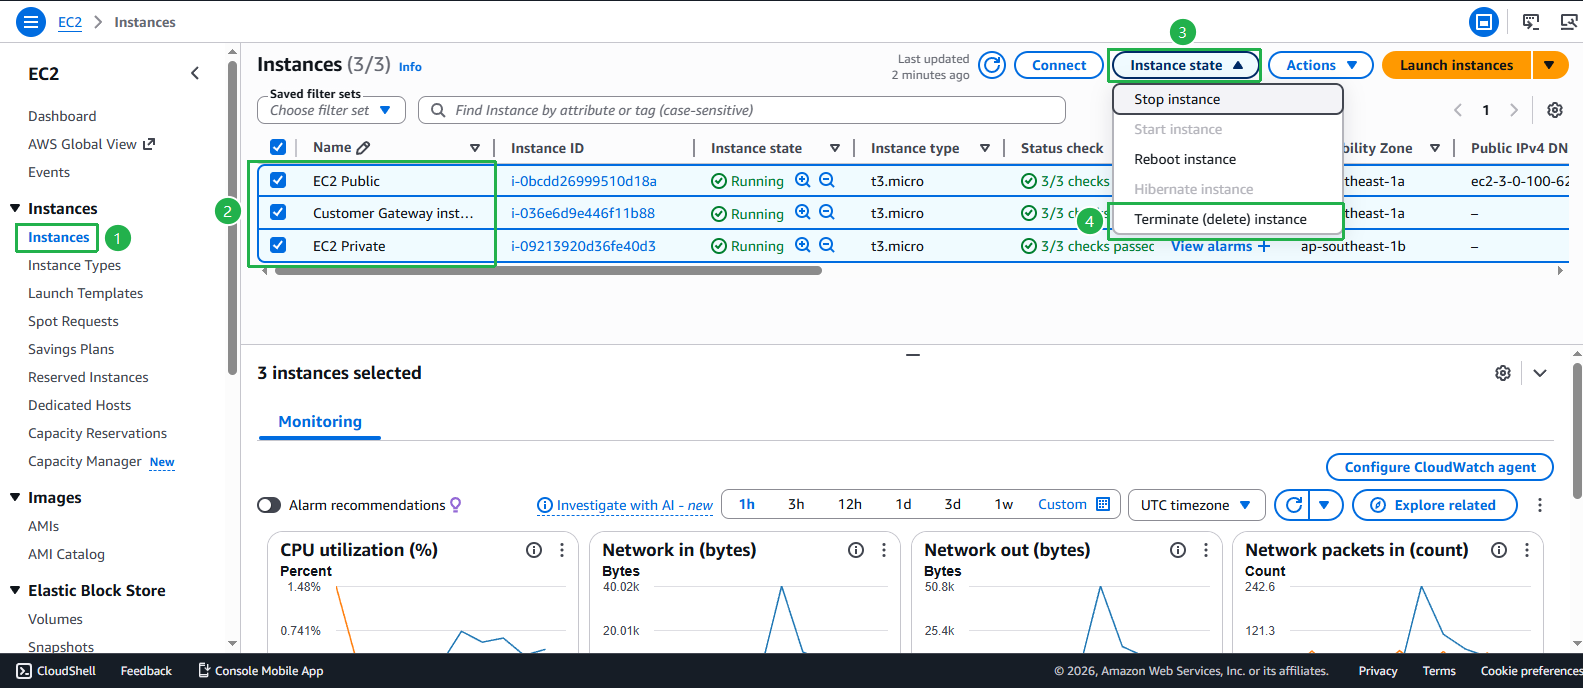Open the UTC timezone dropdown
This screenshot has height=688, width=1583.
click(1196, 505)
